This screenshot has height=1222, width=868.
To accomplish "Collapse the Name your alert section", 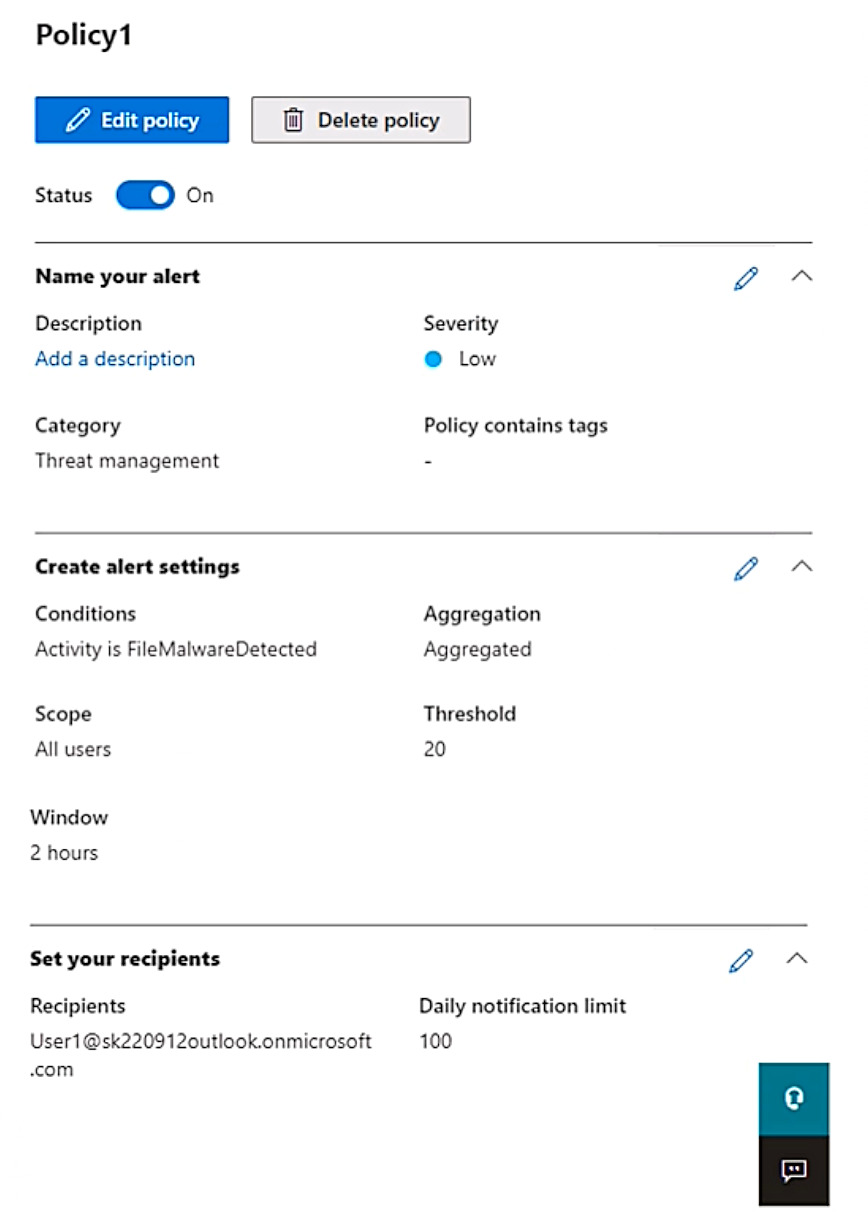I will 801,277.
